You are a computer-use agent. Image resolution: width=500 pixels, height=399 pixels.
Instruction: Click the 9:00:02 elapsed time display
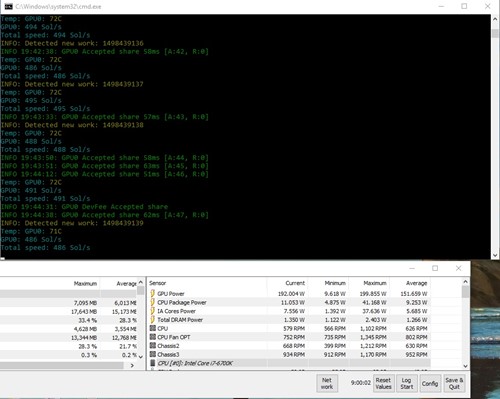(x=360, y=383)
